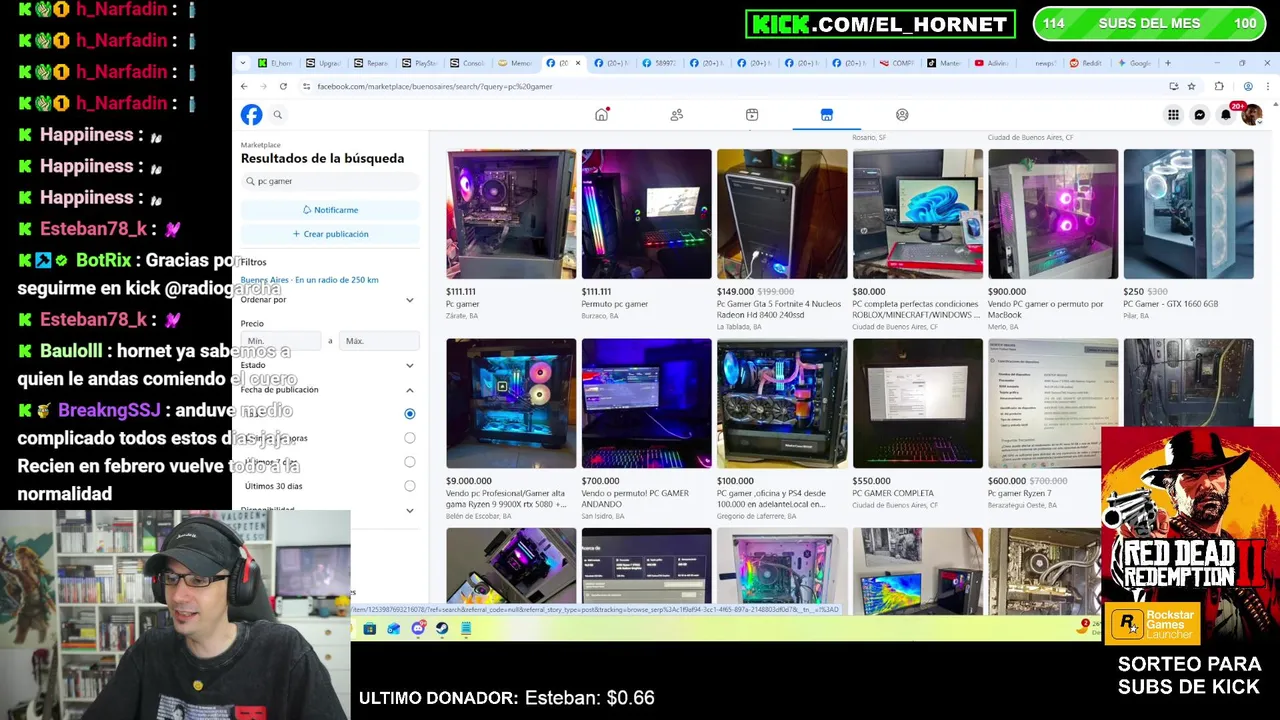Bookmark the page with the star icon
The width and height of the screenshot is (1280, 720).
pyautogui.click(x=1191, y=86)
